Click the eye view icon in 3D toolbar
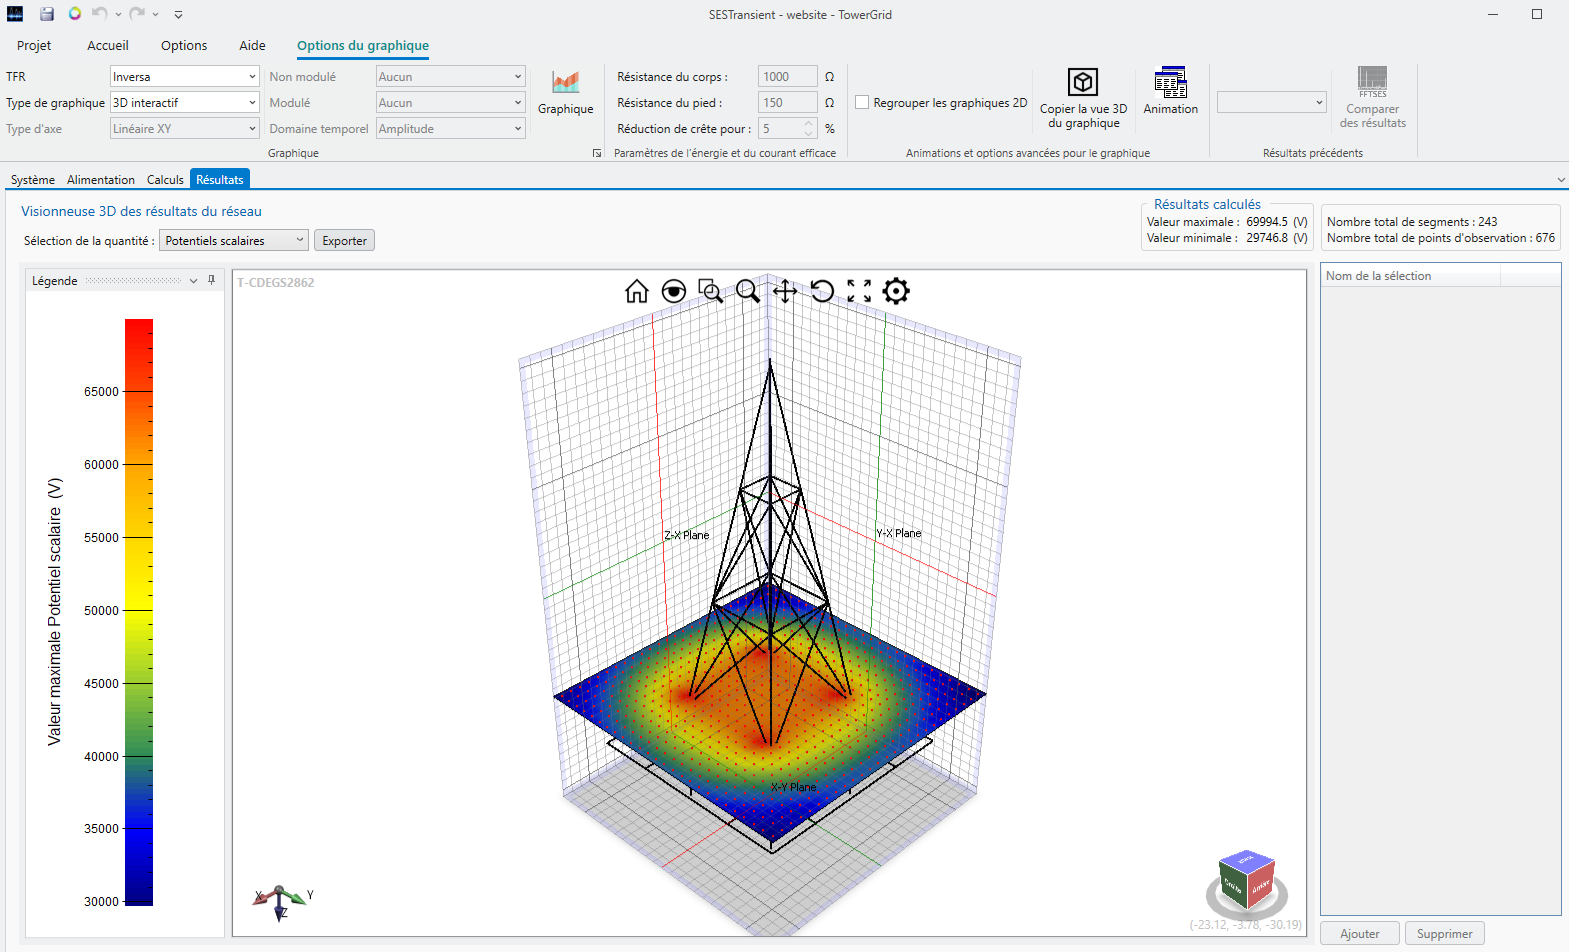1569x952 pixels. (674, 291)
